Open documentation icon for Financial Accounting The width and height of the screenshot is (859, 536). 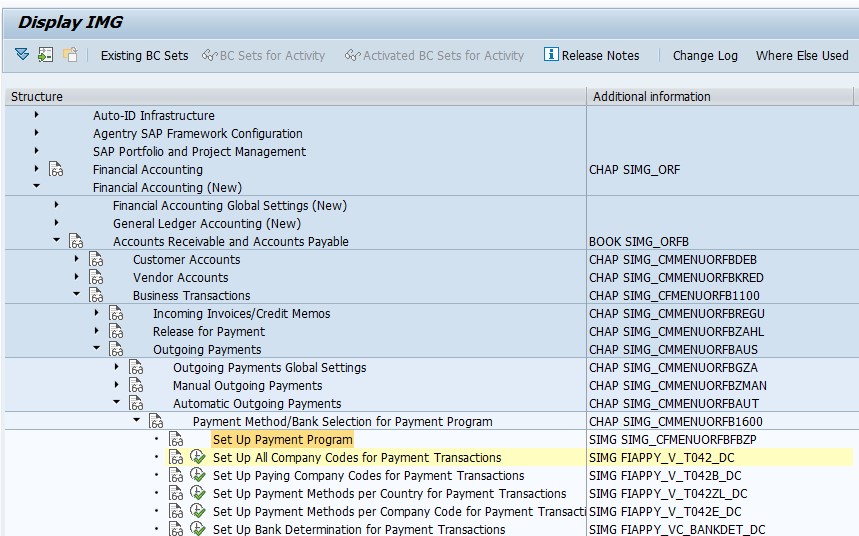56,169
